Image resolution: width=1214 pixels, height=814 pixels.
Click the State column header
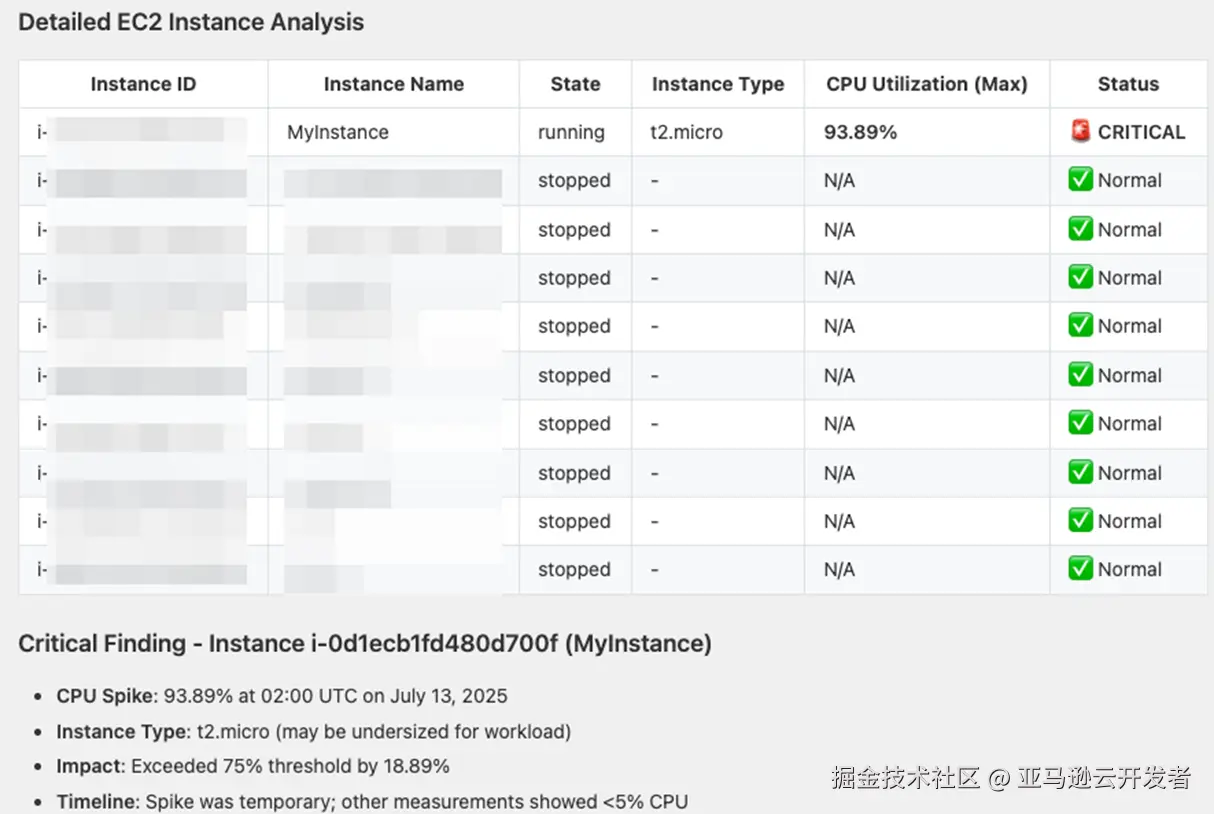click(x=575, y=84)
